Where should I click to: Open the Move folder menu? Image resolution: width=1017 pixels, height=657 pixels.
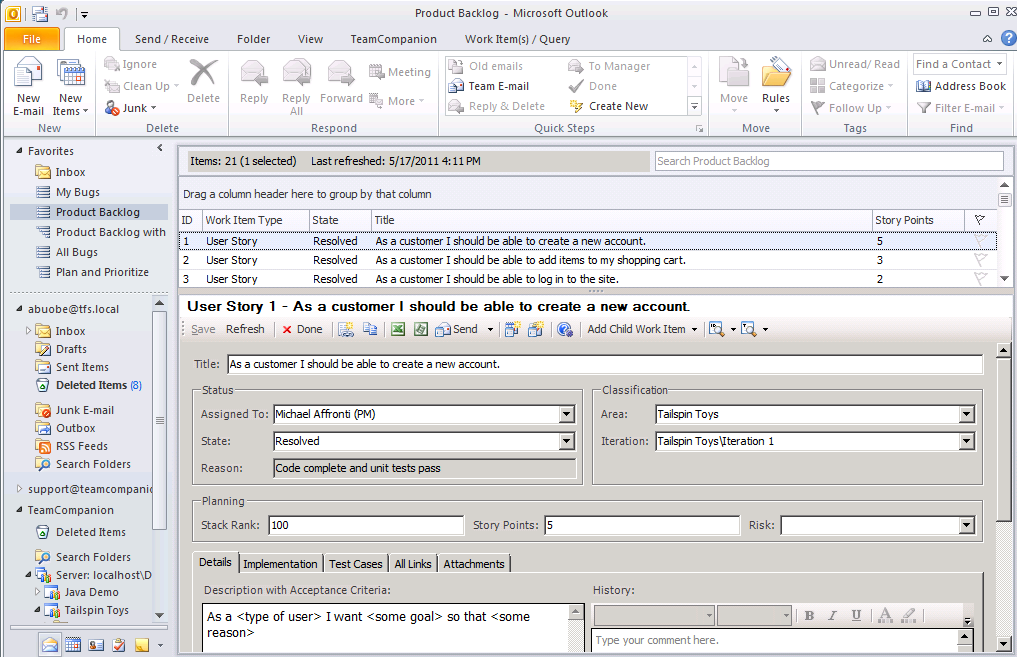tap(734, 84)
